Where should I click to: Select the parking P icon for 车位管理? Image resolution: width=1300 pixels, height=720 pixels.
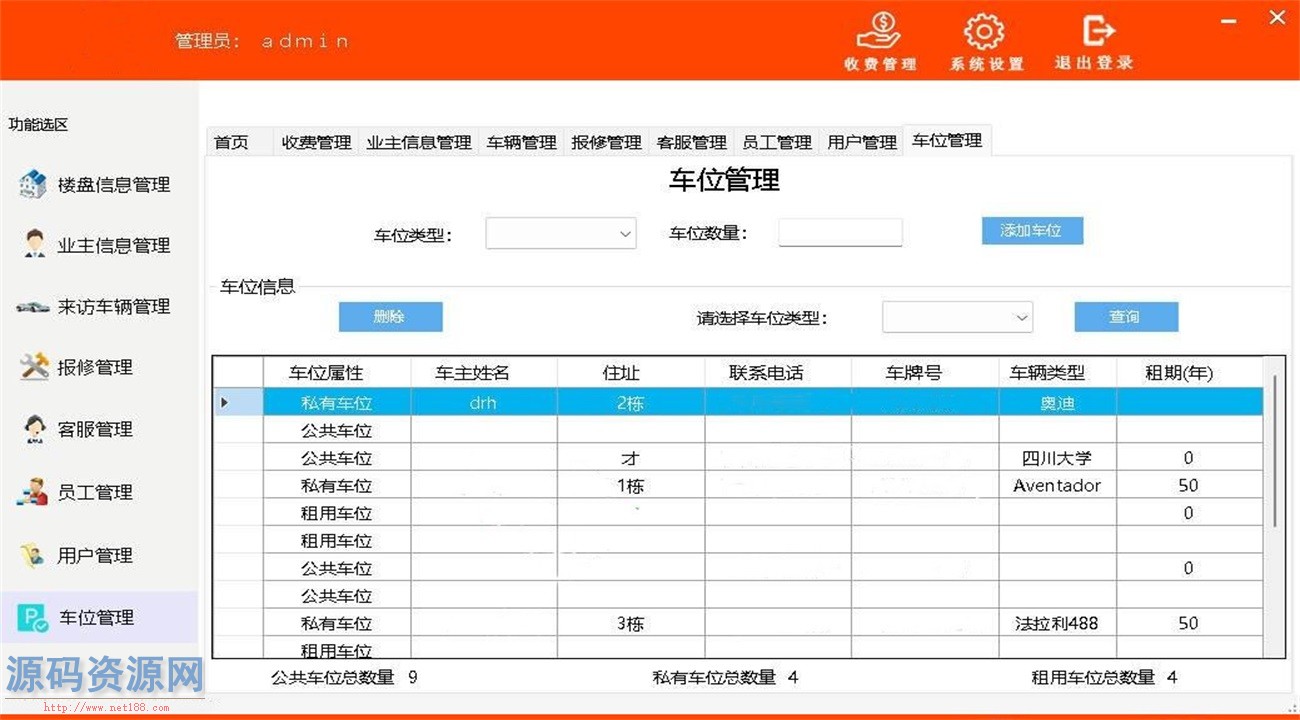[32, 618]
